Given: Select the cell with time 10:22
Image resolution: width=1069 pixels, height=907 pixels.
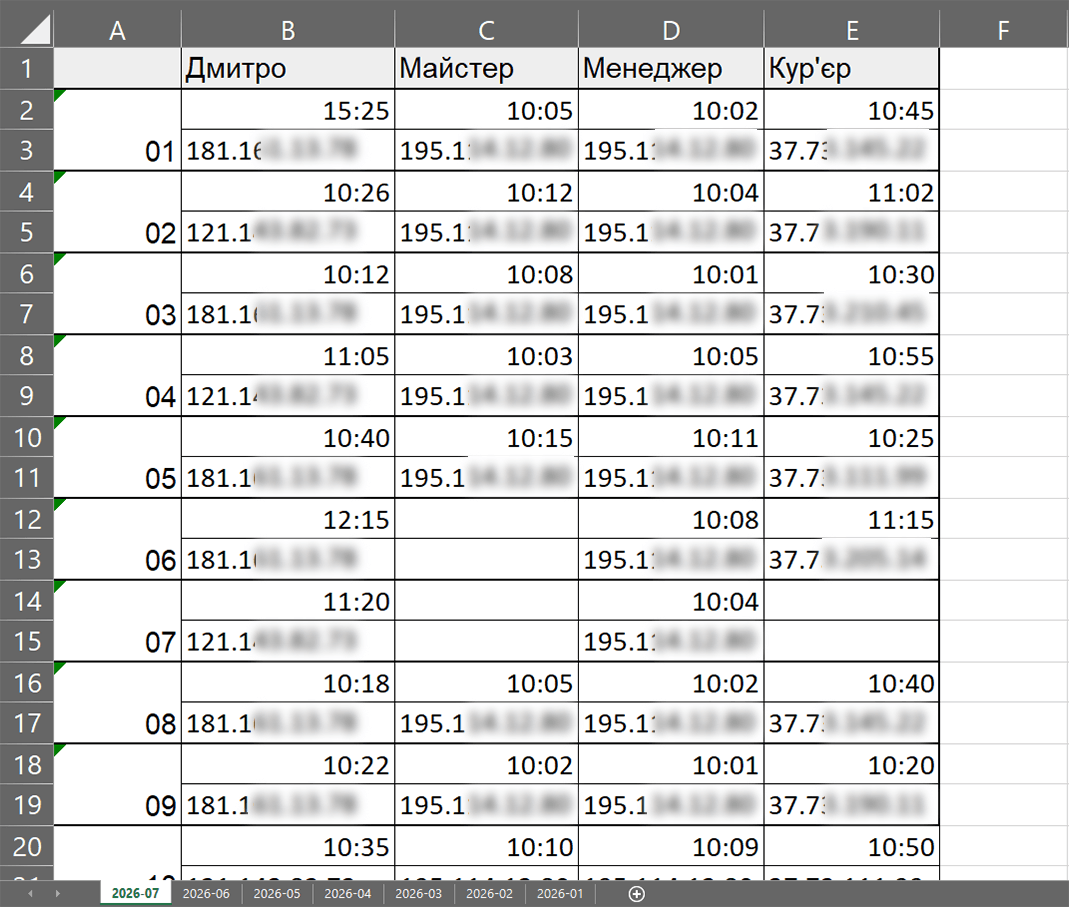Looking at the screenshot, I should pos(288,764).
